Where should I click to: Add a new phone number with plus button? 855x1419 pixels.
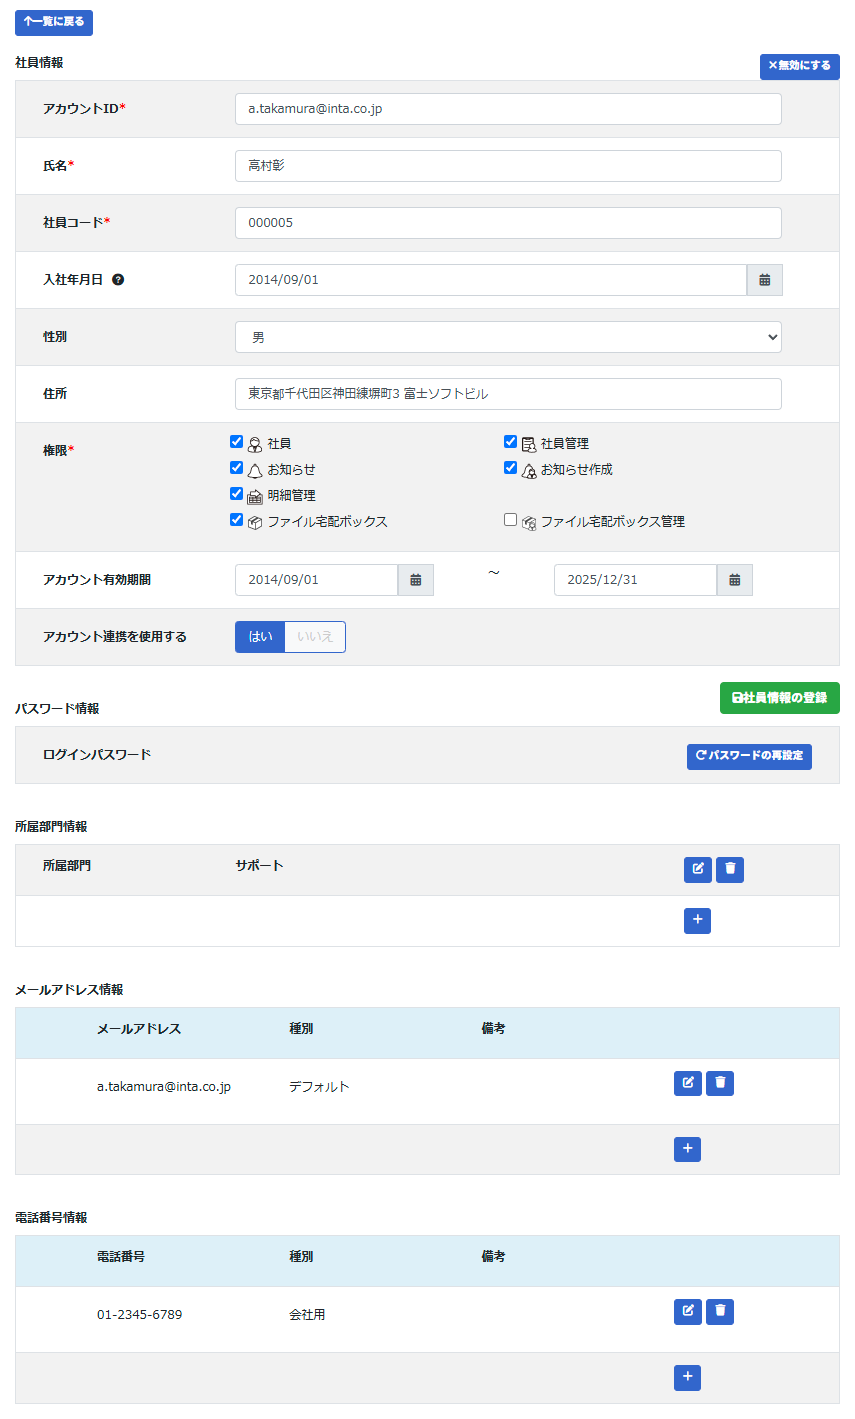tap(687, 1378)
